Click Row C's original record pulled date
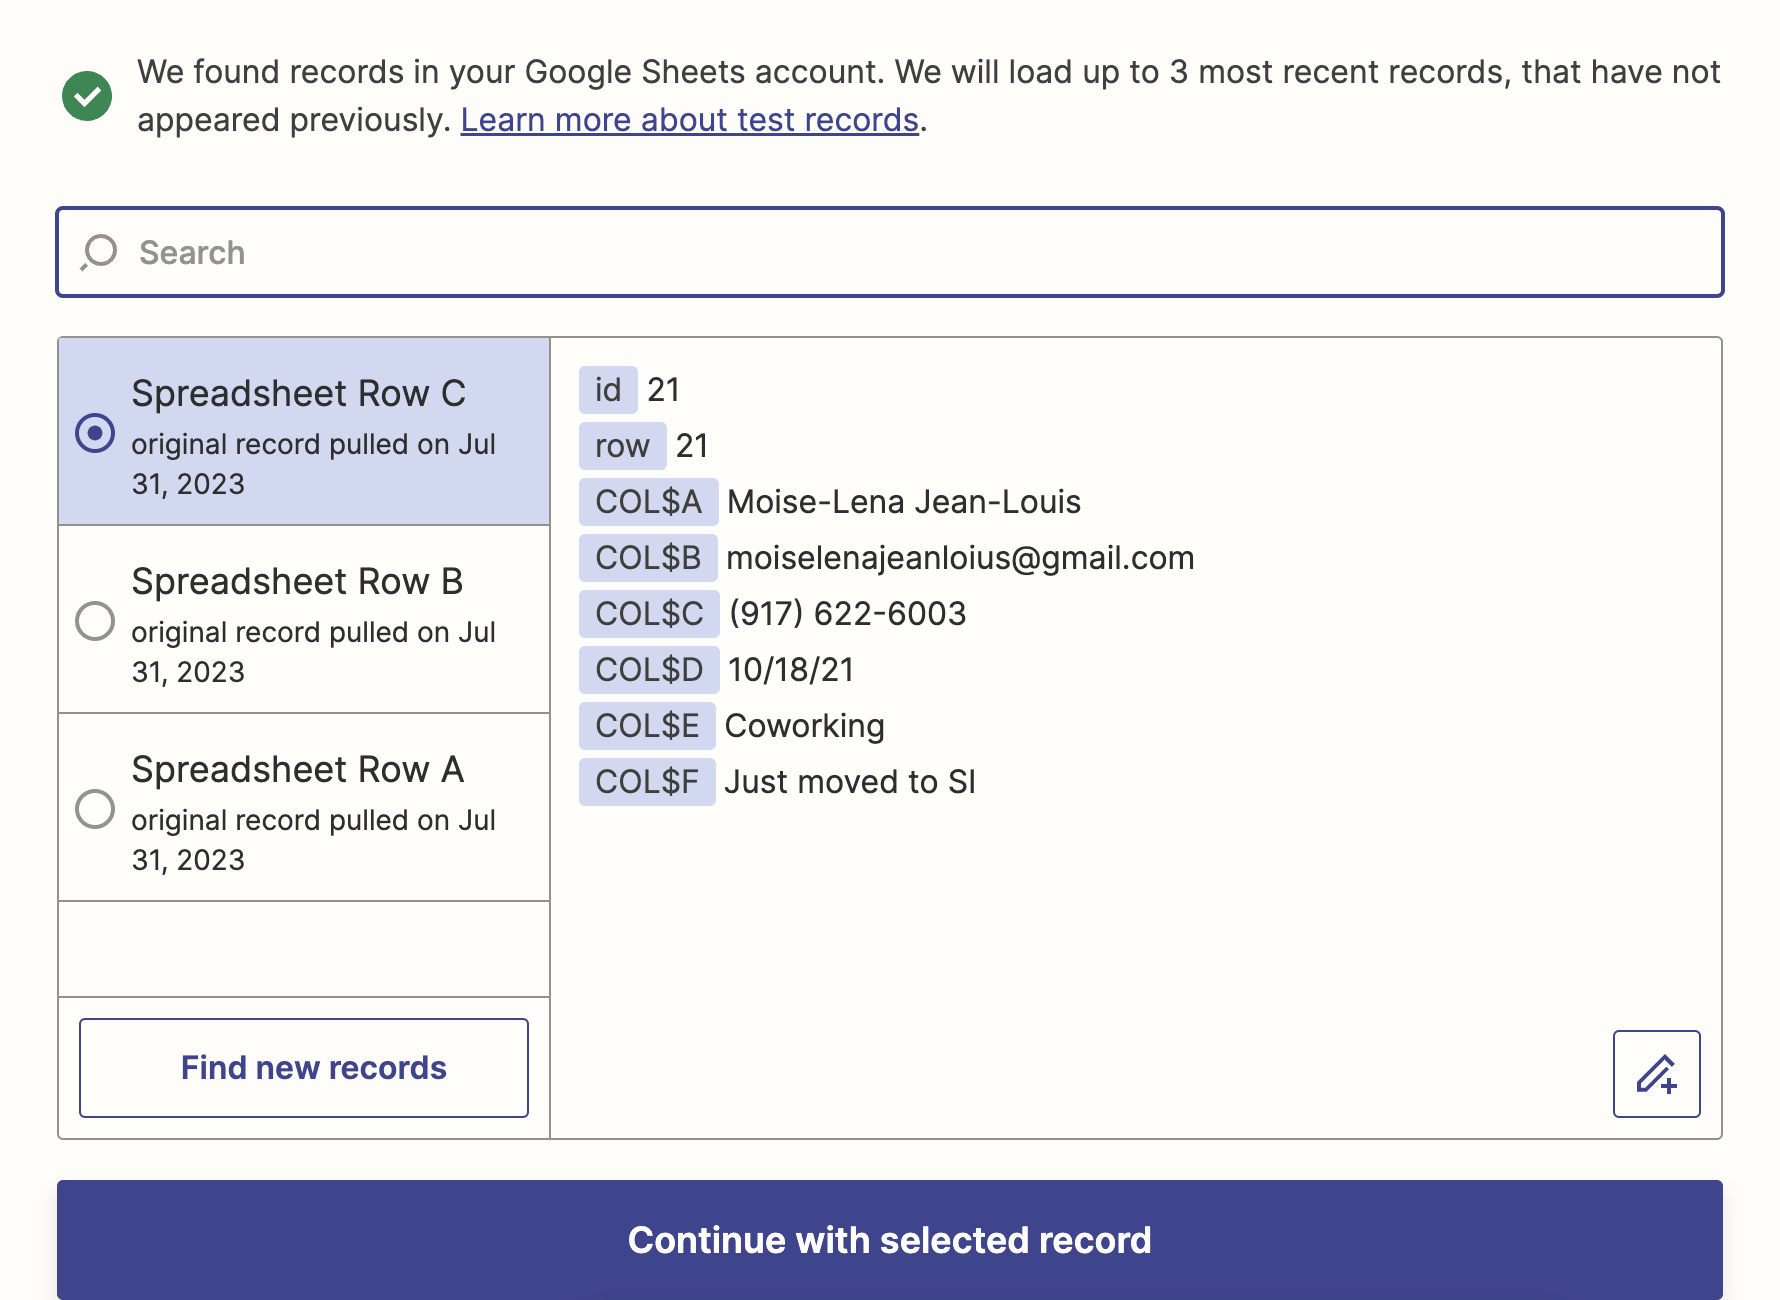Screen dimensions: 1780x1300 tap(313, 464)
